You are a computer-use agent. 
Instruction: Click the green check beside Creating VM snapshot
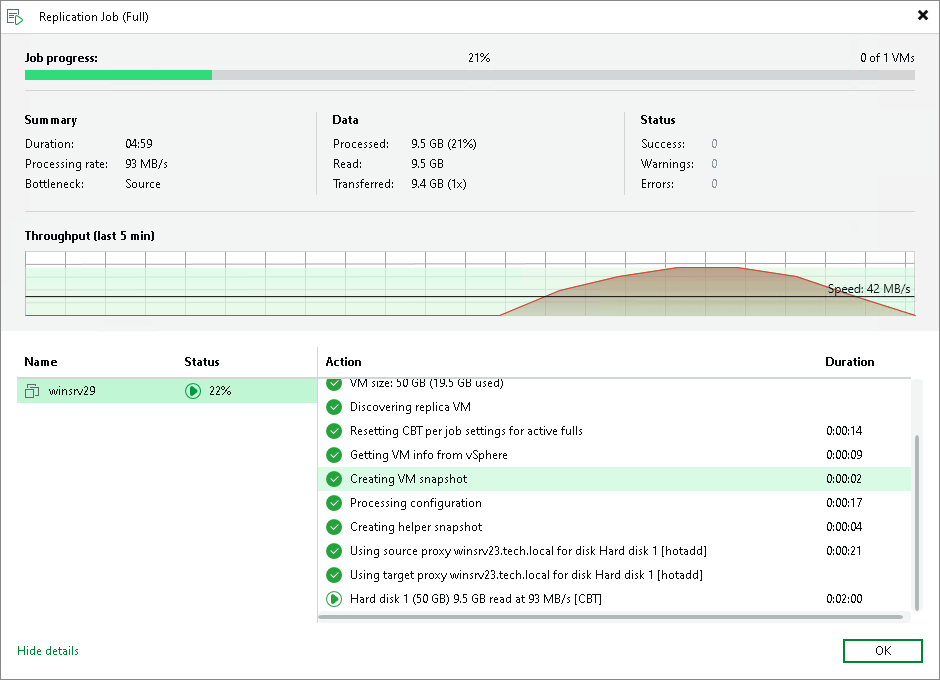coord(334,479)
